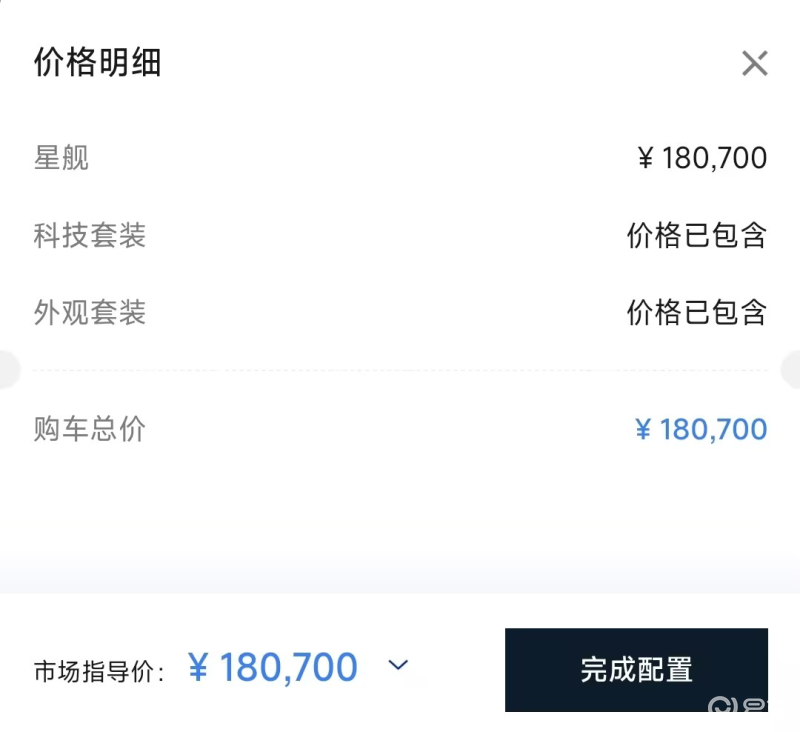
Task: Tap the large blue 市场指导价 price figure
Action: click(273, 668)
